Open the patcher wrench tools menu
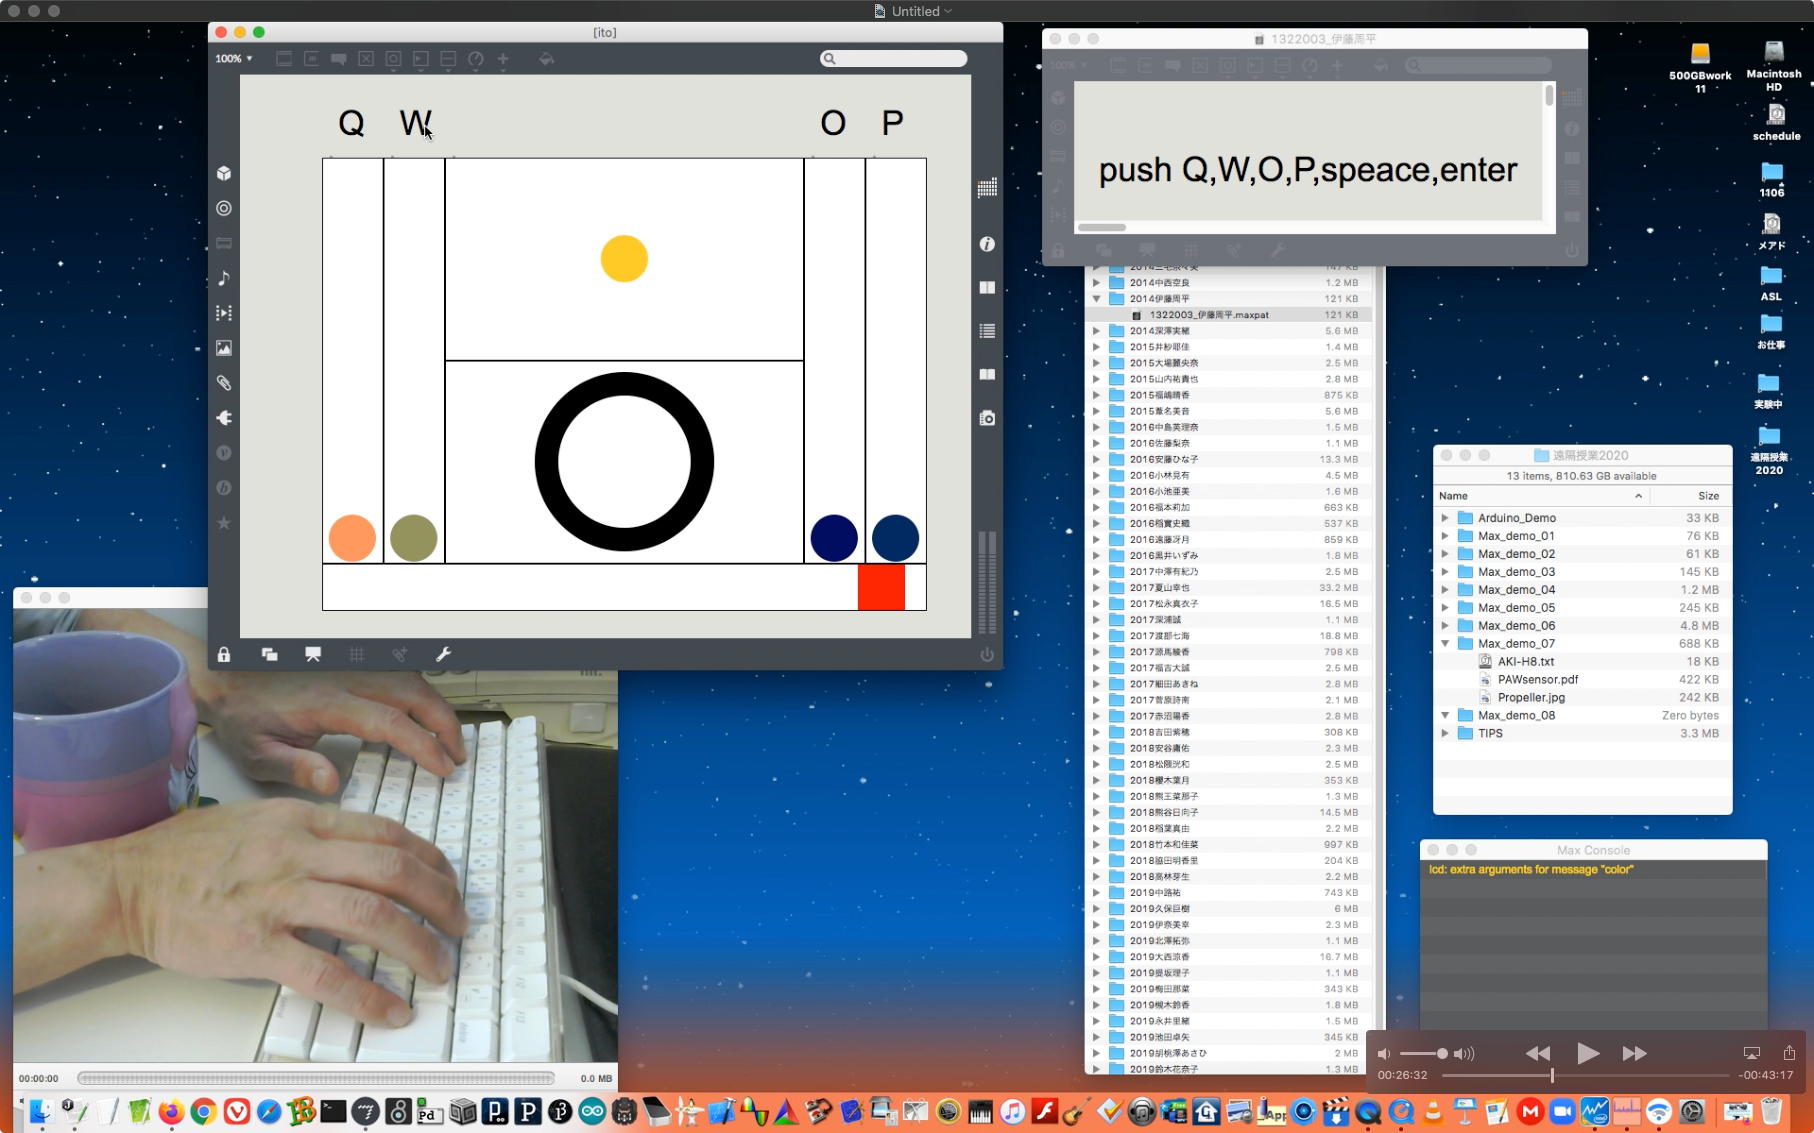Viewport: 1814px width, 1133px height. (443, 654)
